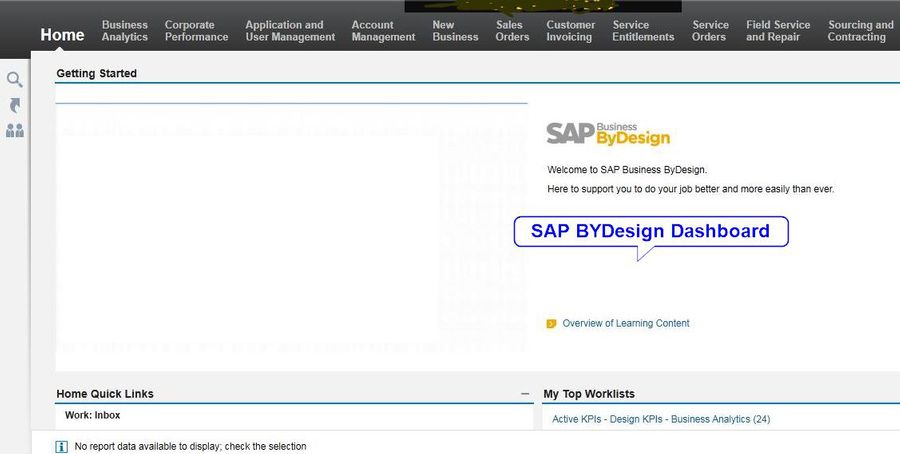The width and height of the screenshot is (900, 454).
Task: Click the 'Welcome to SAP Business ByDesign' text
Action: coord(627,170)
